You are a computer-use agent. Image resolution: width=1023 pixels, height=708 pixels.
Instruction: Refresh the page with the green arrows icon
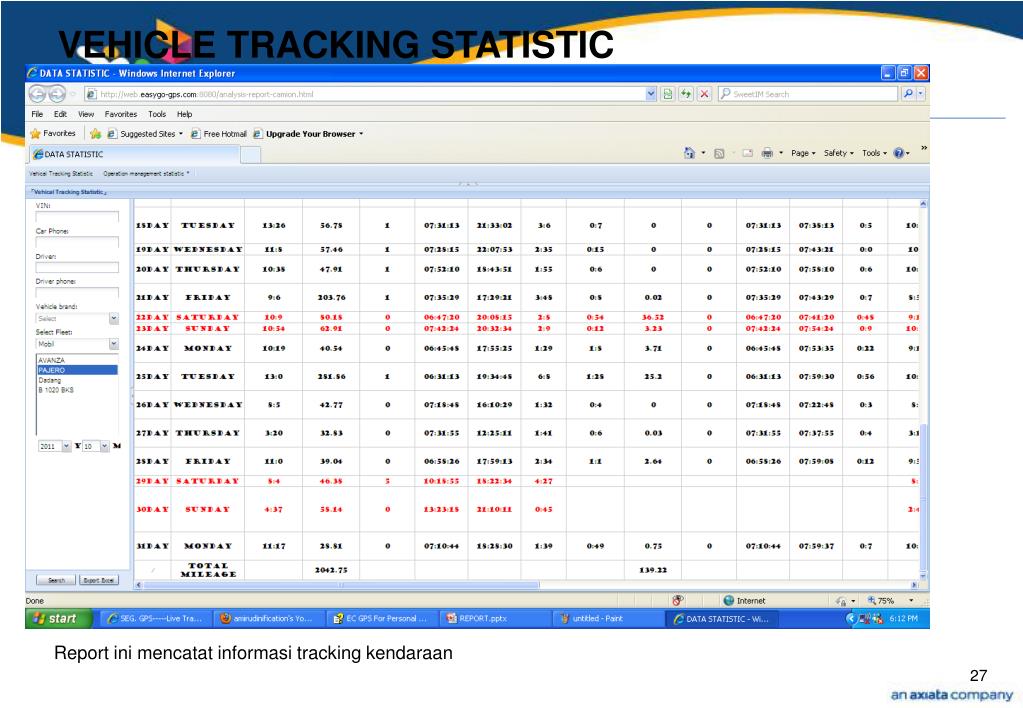tap(686, 94)
